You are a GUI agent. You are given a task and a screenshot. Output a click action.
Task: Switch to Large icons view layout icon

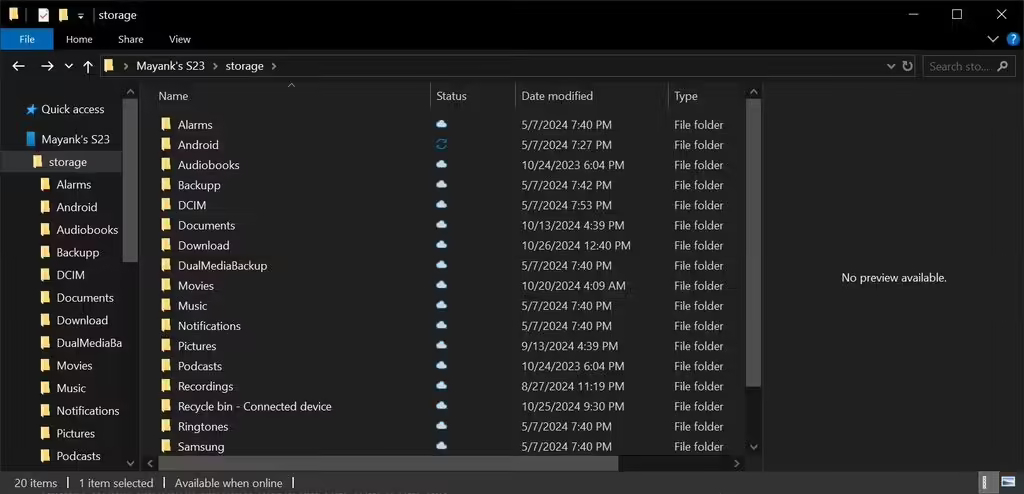point(1008,483)
